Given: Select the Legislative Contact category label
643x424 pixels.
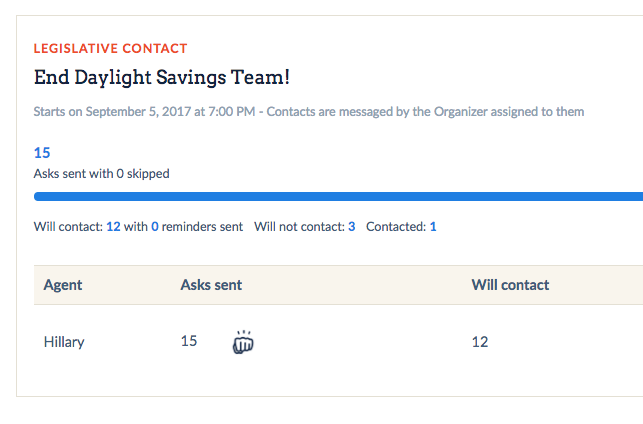Looking at the screenshot, I should coord(110,48).
